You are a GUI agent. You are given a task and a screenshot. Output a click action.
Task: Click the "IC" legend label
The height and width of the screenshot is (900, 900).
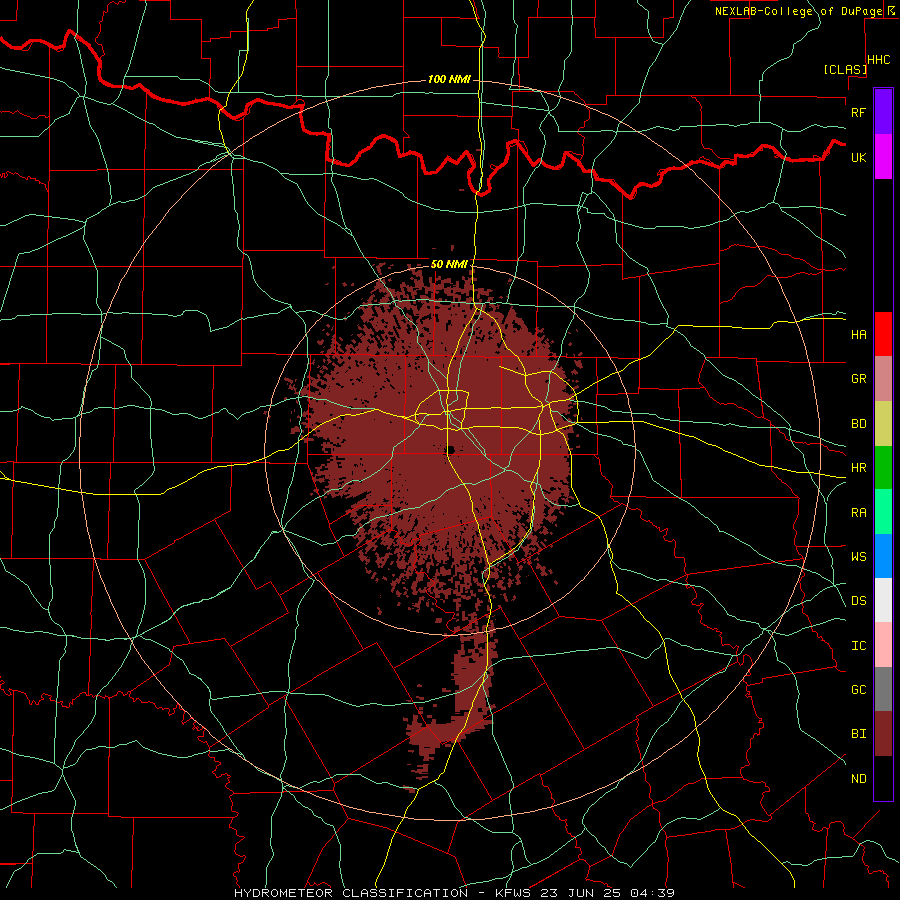pyautogui.click(x=858, y=646)
